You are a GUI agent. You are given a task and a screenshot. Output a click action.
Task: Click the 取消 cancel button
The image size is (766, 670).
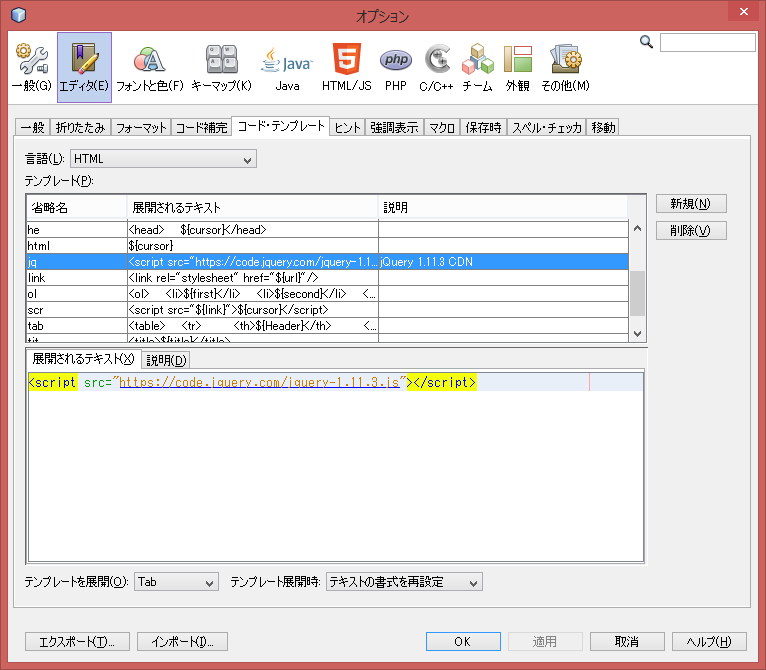(627, 642)
